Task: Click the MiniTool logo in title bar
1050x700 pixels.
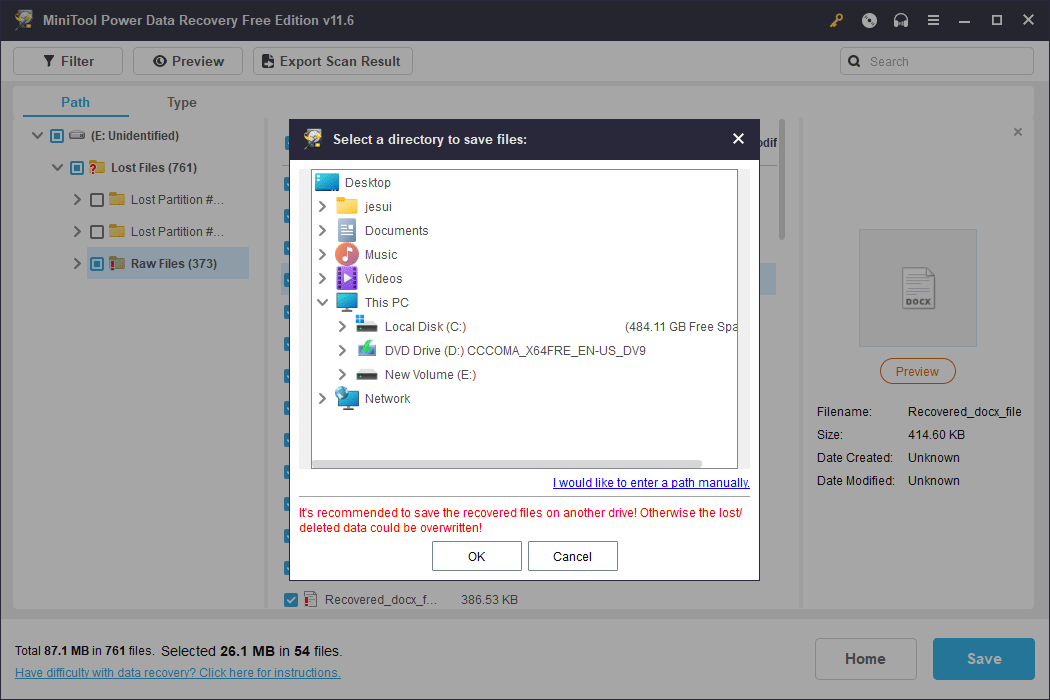Action: click(24, 20)
